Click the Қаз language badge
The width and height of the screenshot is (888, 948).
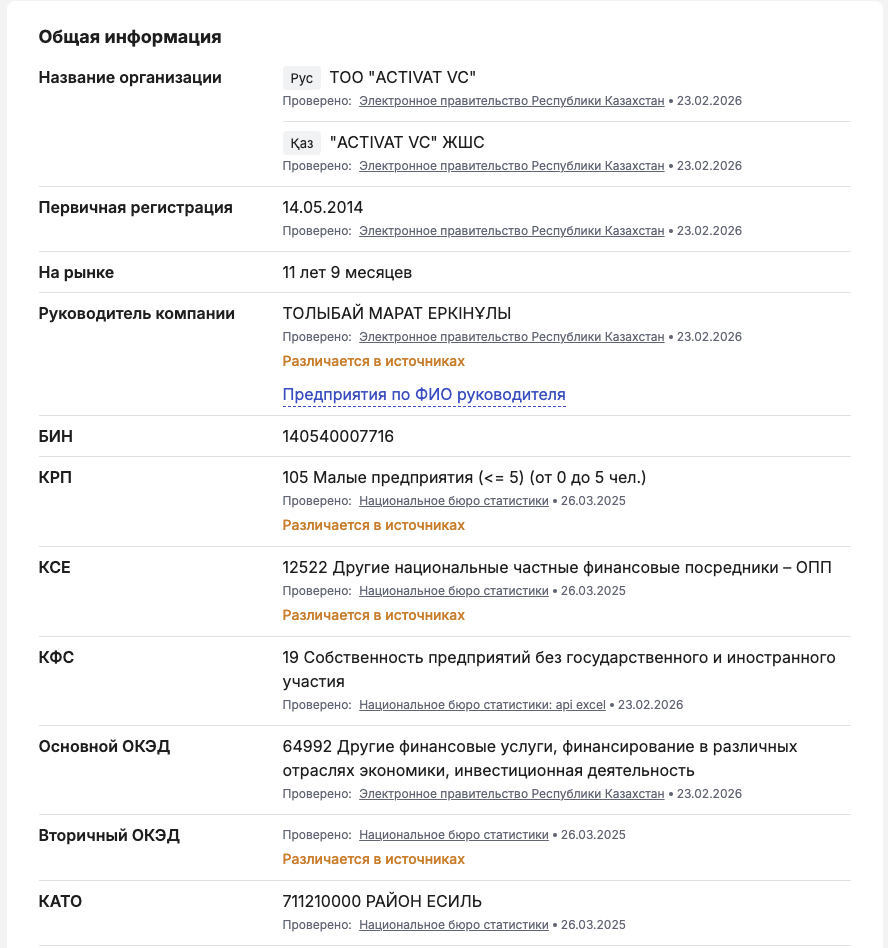point(301,143)
